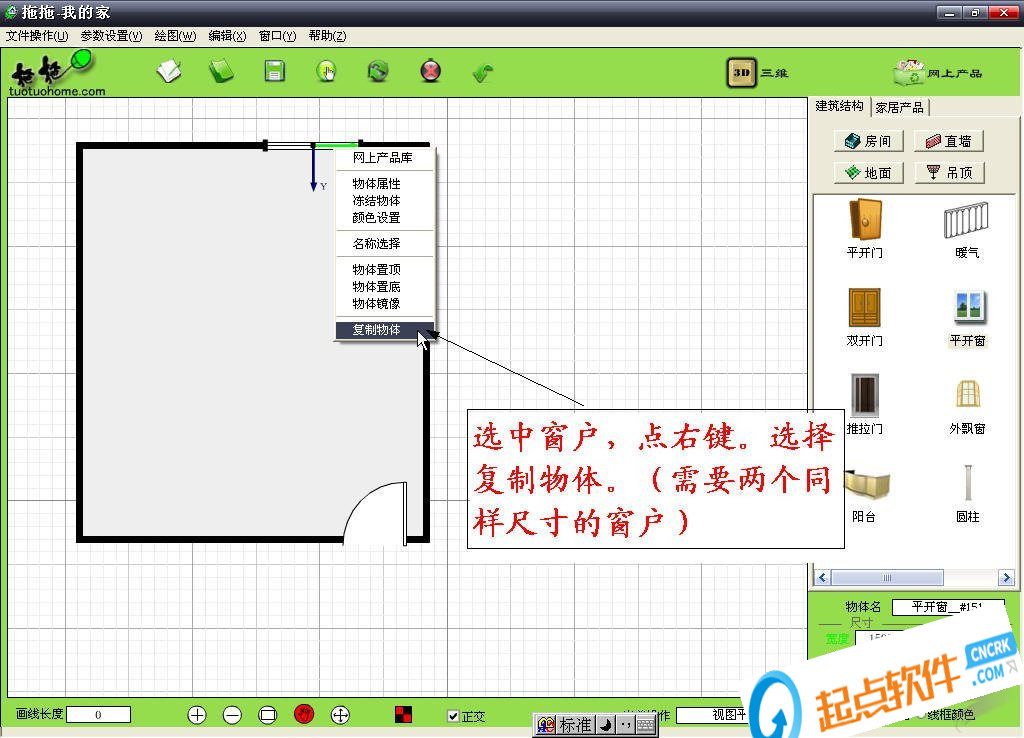Image resolution: width=1024 pixels, height=738 pixels.
Task: Switch to 3D 三维 view
Action: 758,72
